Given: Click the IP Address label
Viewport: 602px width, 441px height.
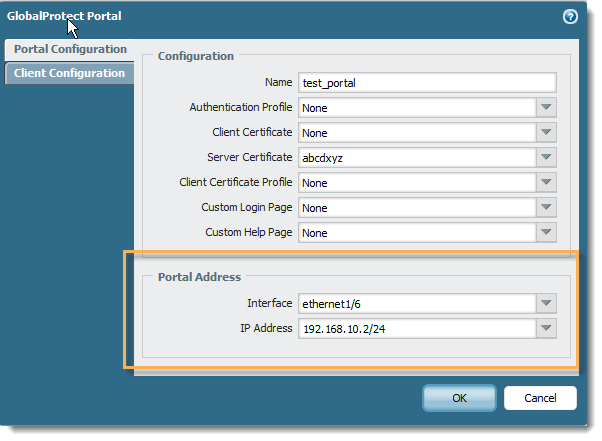Looking at the screenshot, I should tap(266, 328).
